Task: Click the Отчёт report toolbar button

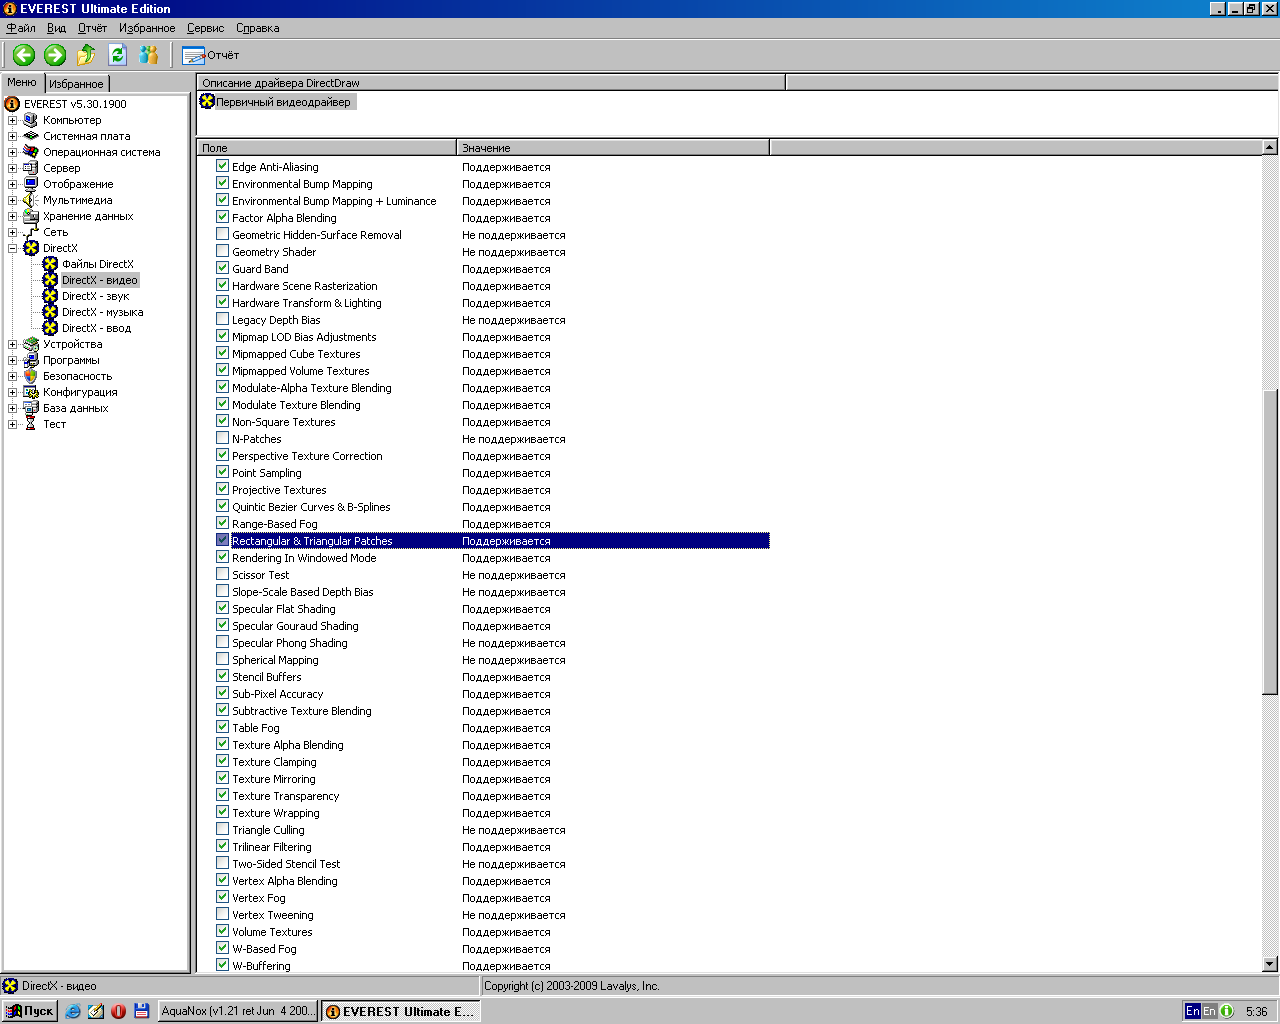Action: tap(211, 55)
